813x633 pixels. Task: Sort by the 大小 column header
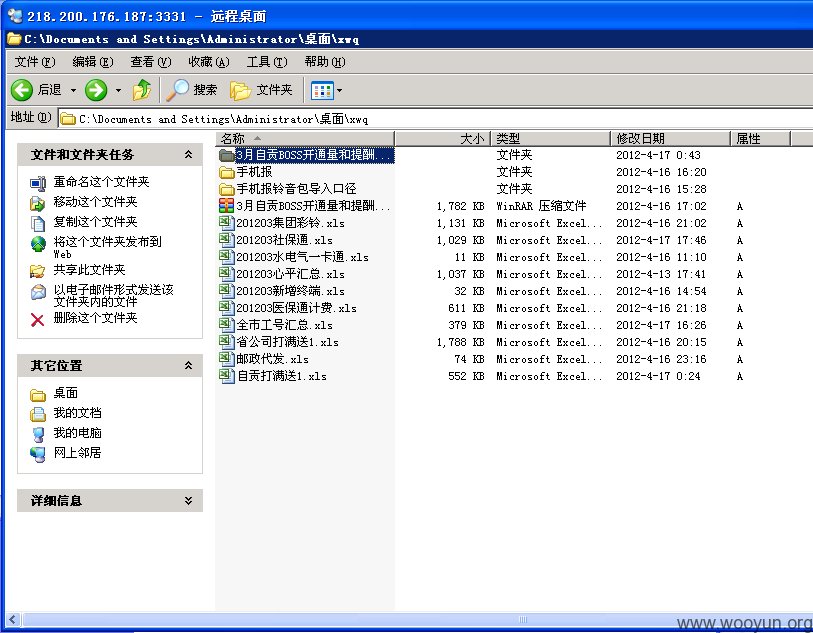[x=442, y=138]
